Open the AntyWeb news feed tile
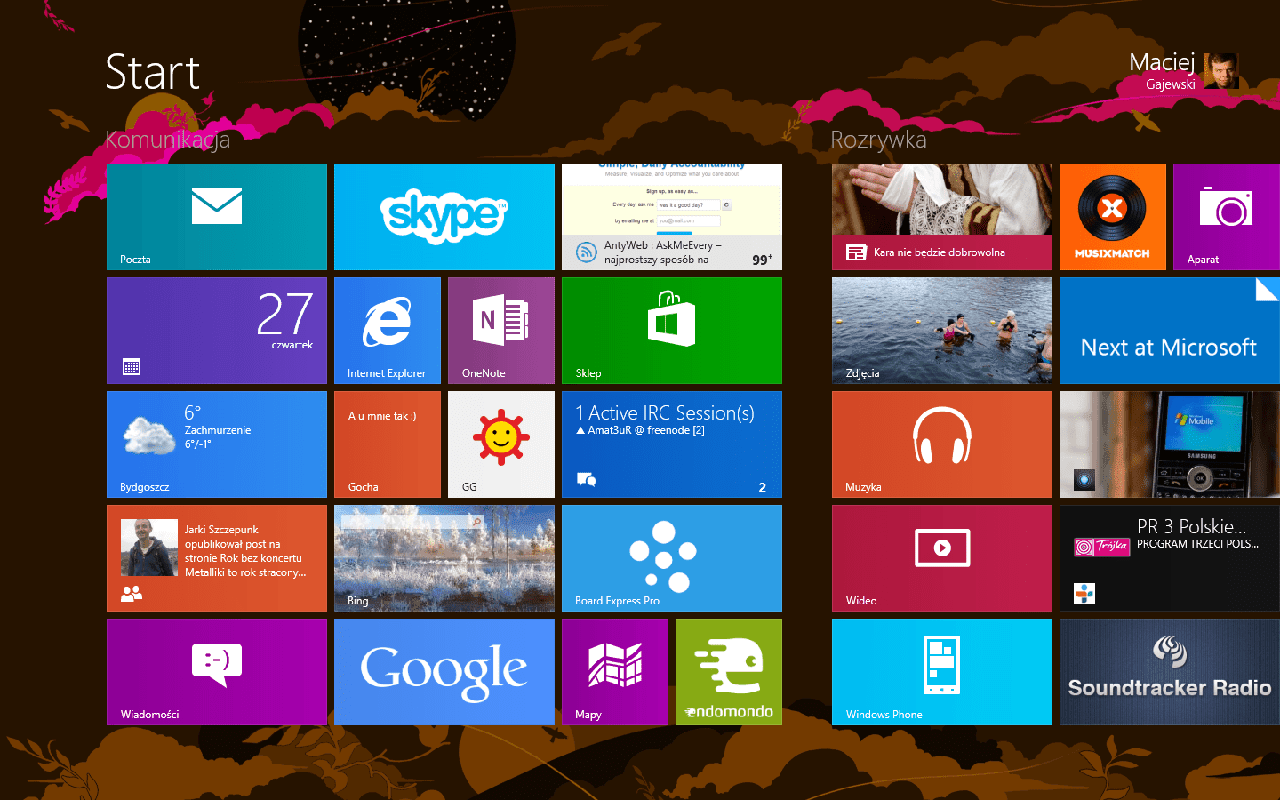Image resolution: width=1280 pixels, height=800 pixels. point(672,217)
